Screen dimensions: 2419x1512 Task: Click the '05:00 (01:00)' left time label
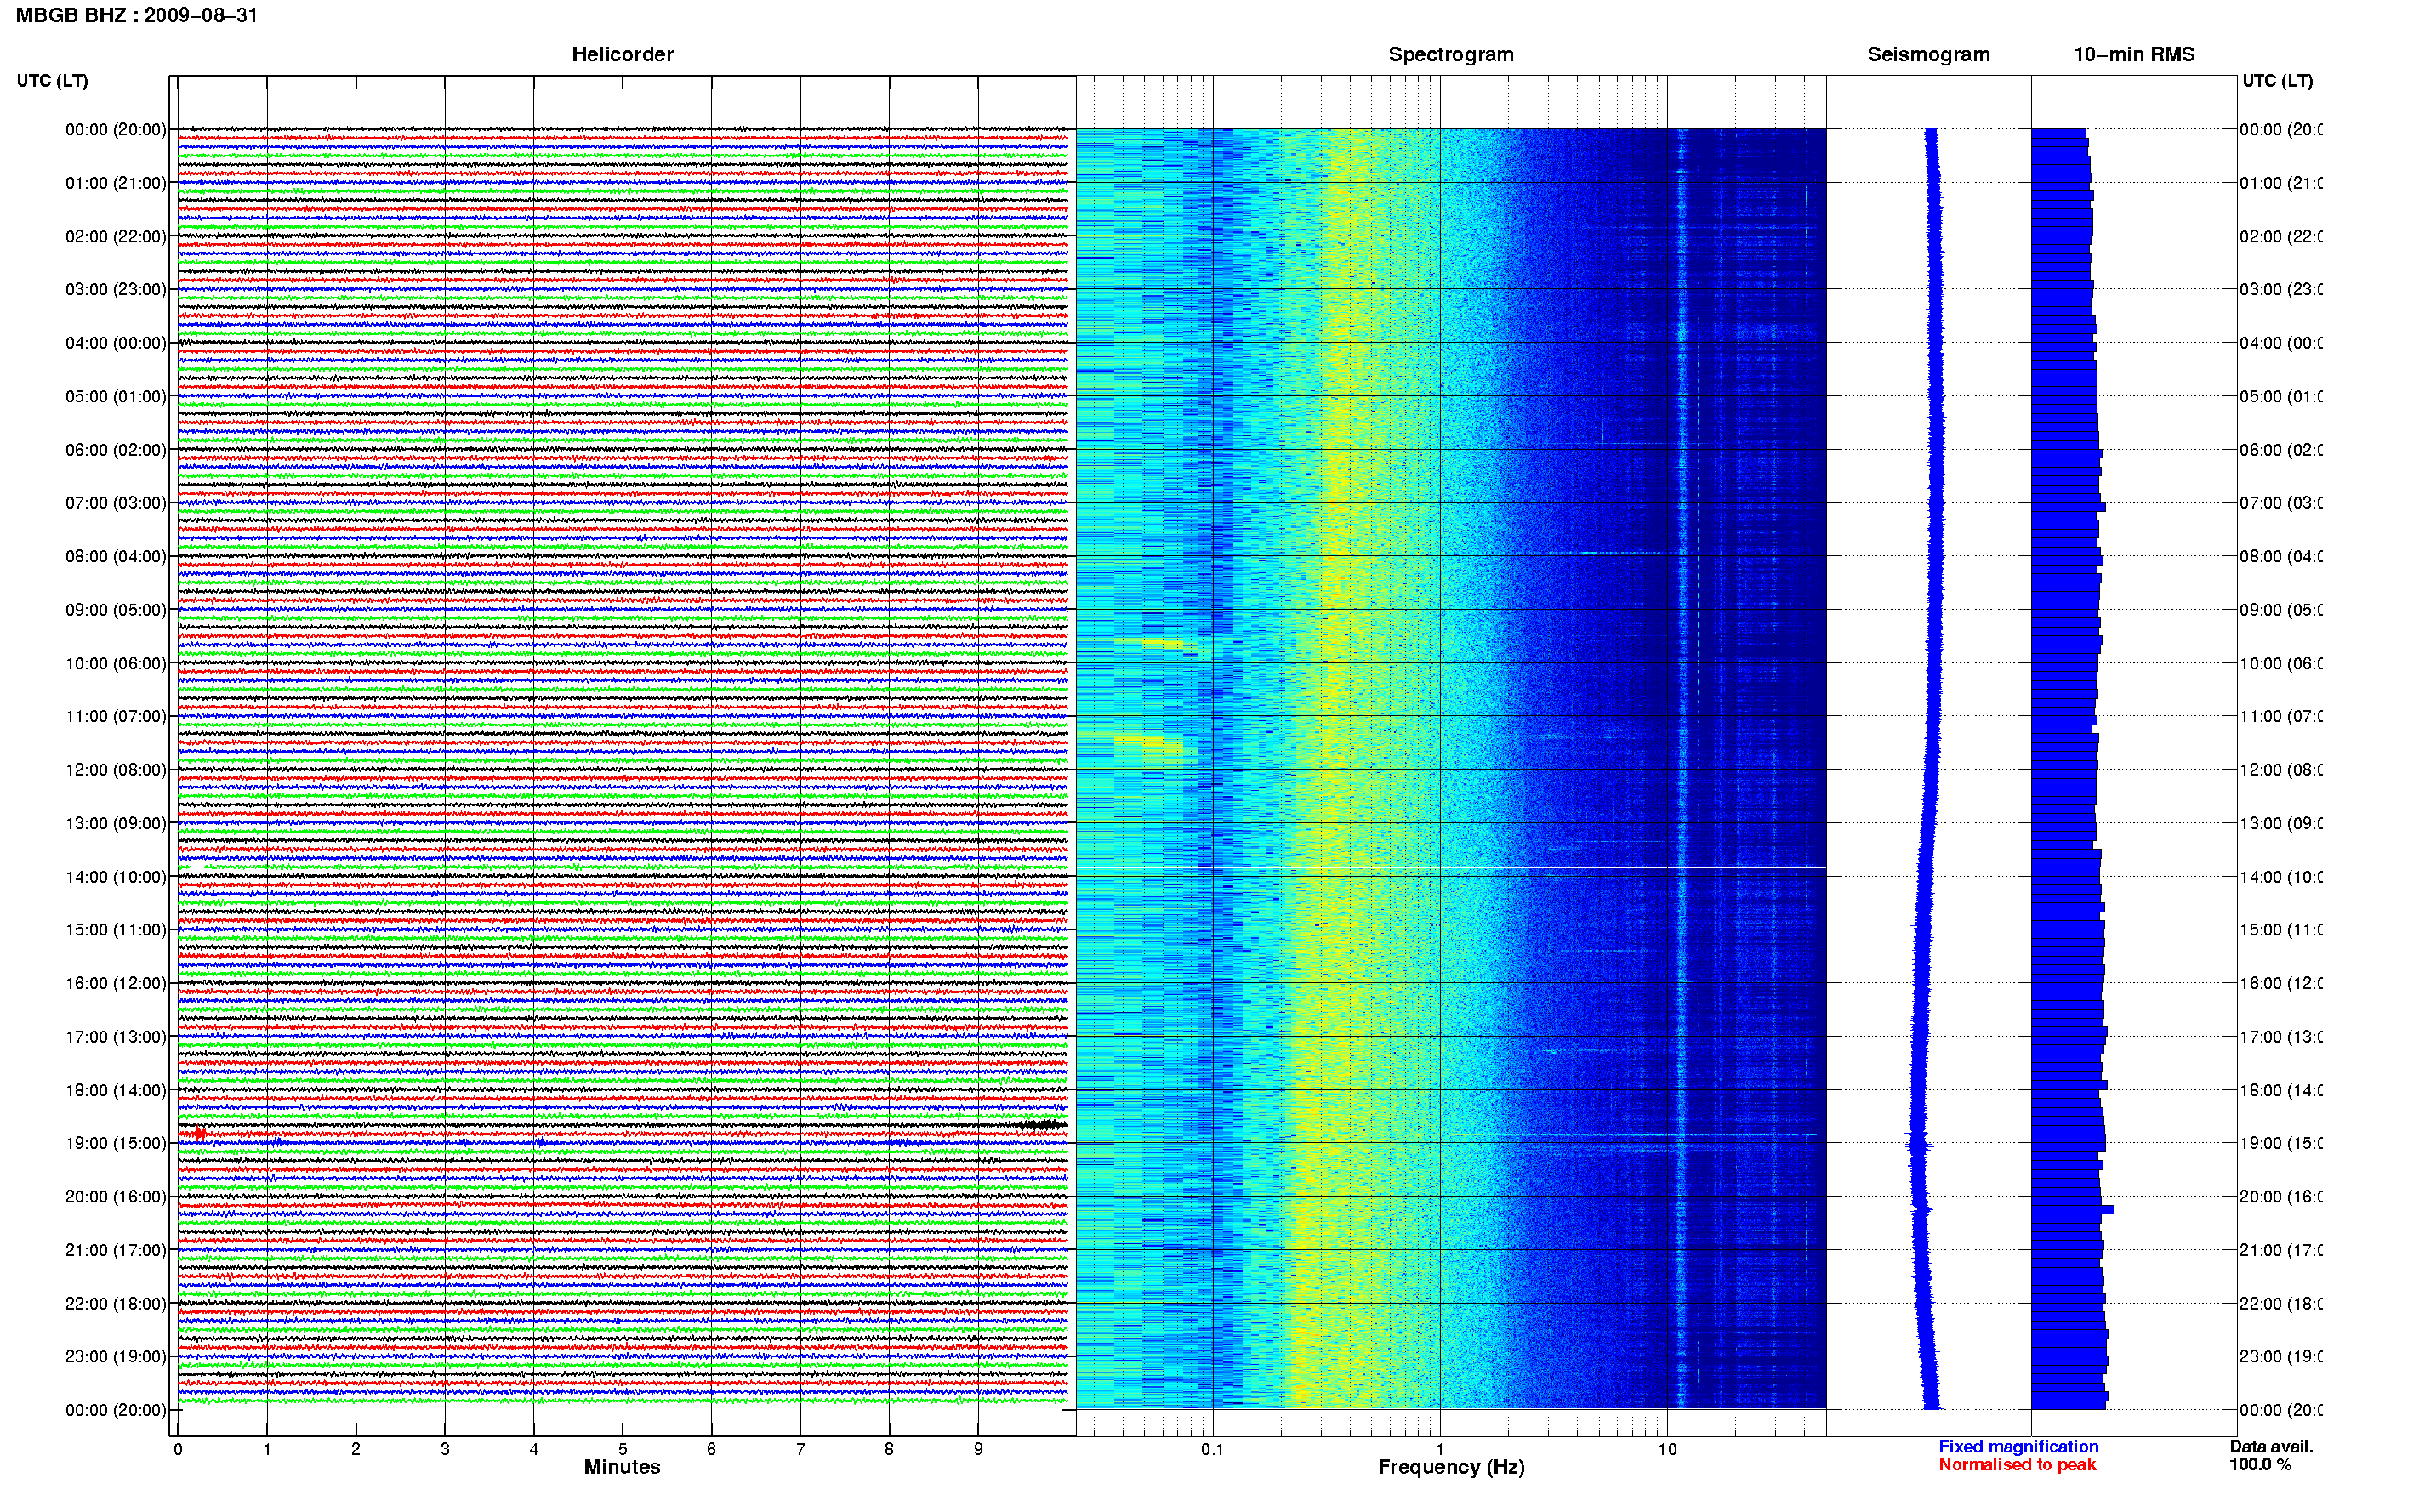[116, 396]
